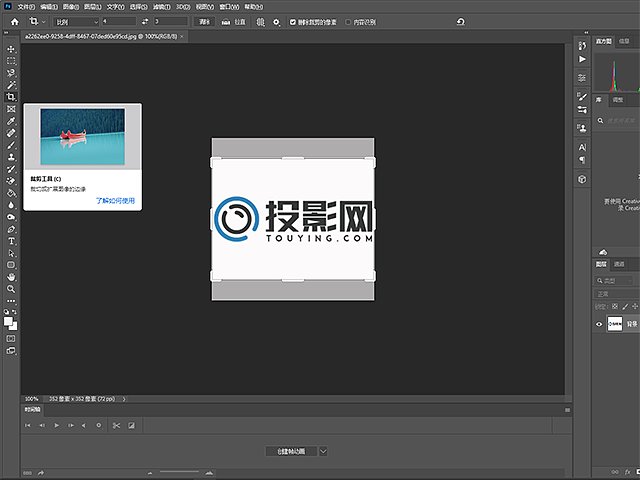
Task: Expand the Create Frame Animation dropdown arrow
Action: click(323, 451)
